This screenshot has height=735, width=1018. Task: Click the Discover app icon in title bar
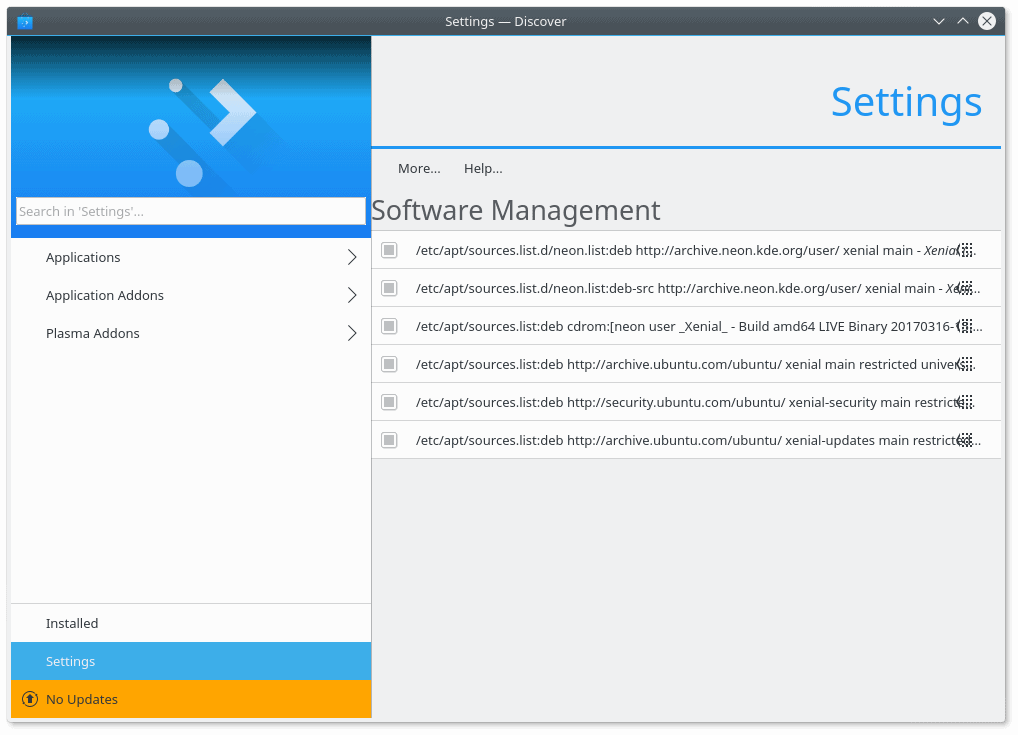25,21
